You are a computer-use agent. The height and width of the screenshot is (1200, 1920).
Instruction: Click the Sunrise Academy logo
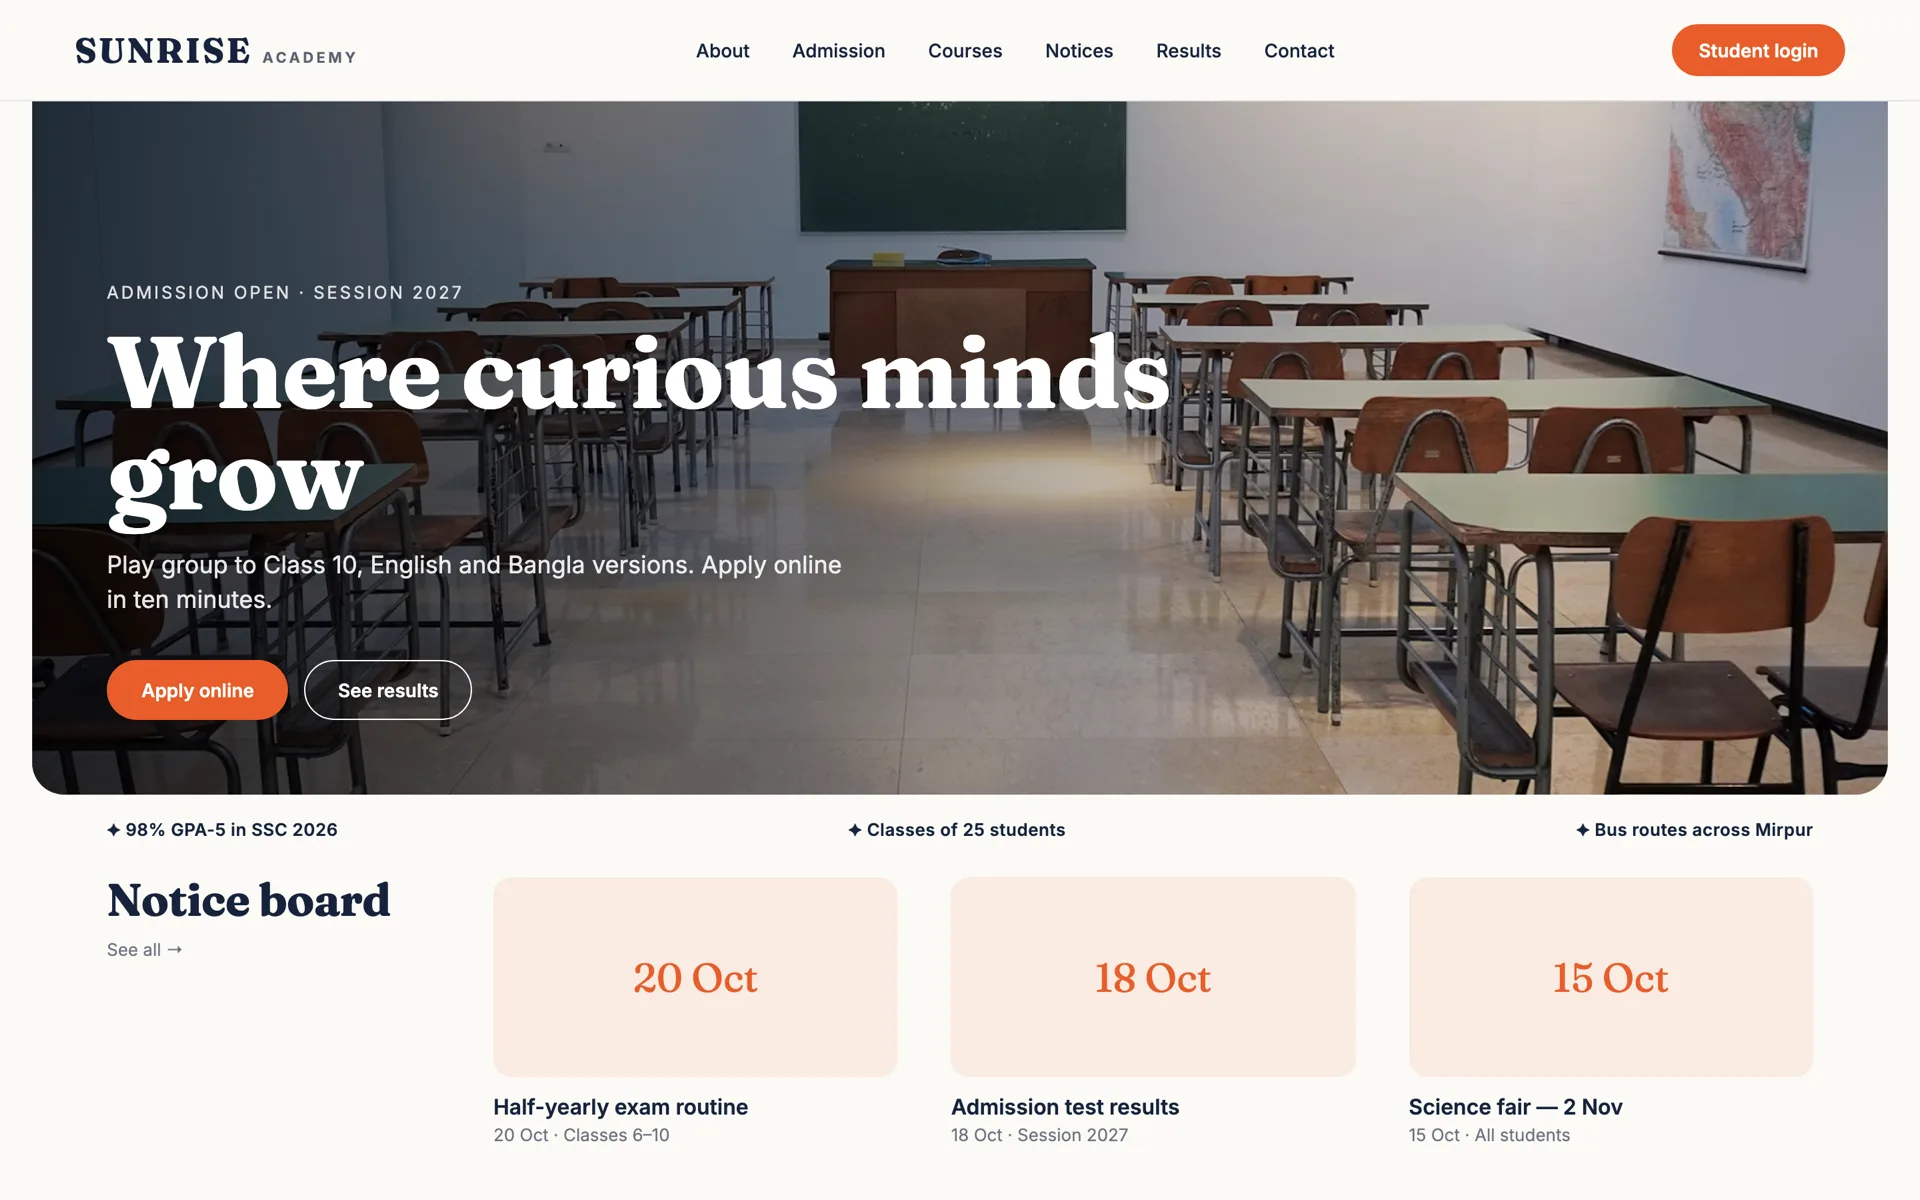coord(215,51)
